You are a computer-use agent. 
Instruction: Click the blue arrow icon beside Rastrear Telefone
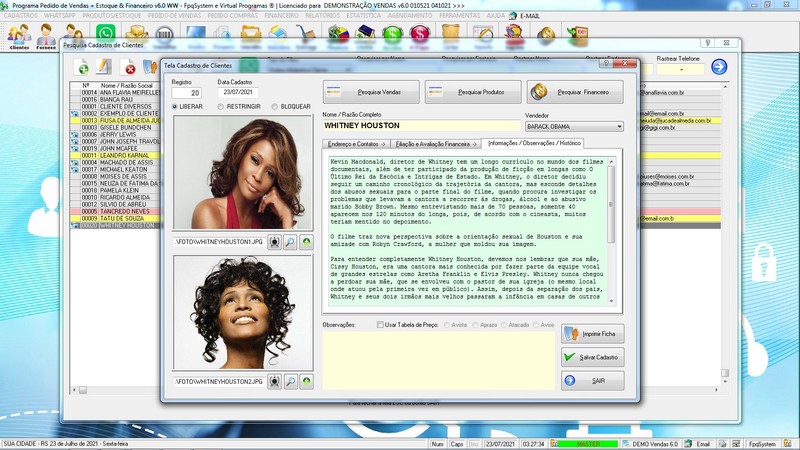(x=719, y=66)
